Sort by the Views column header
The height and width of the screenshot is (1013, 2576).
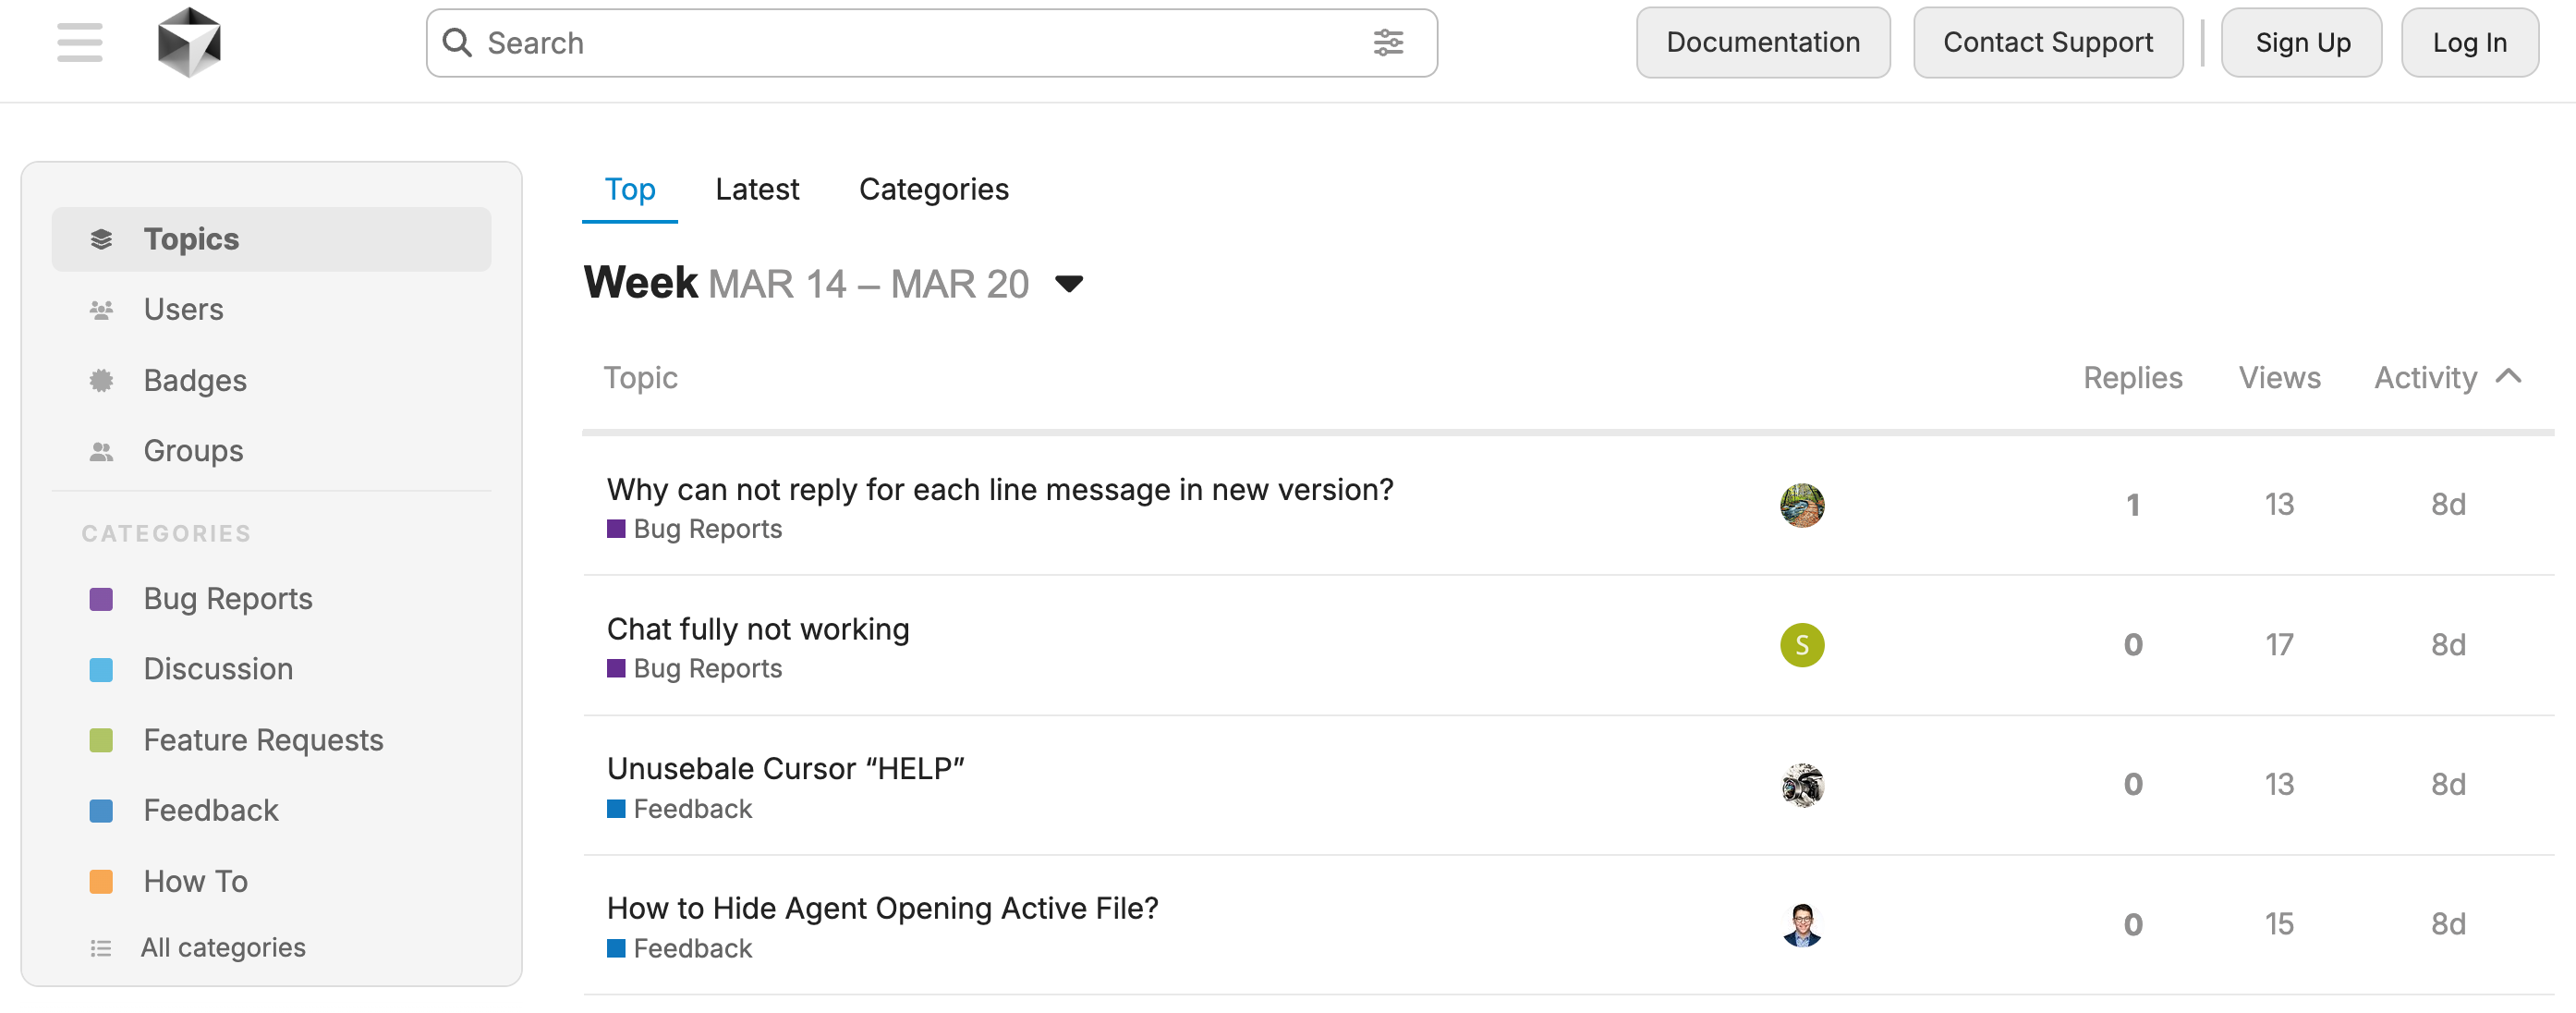2279,378
